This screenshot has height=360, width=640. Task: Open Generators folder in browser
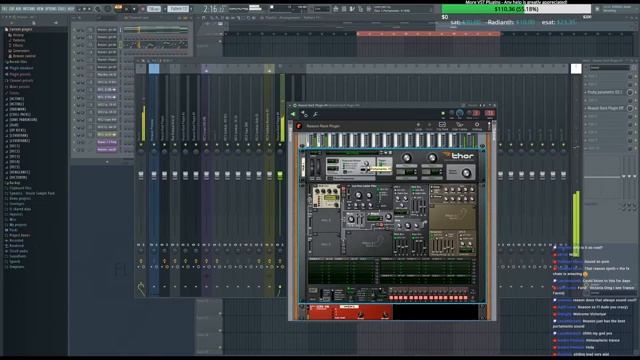click(x=21, y=51)
